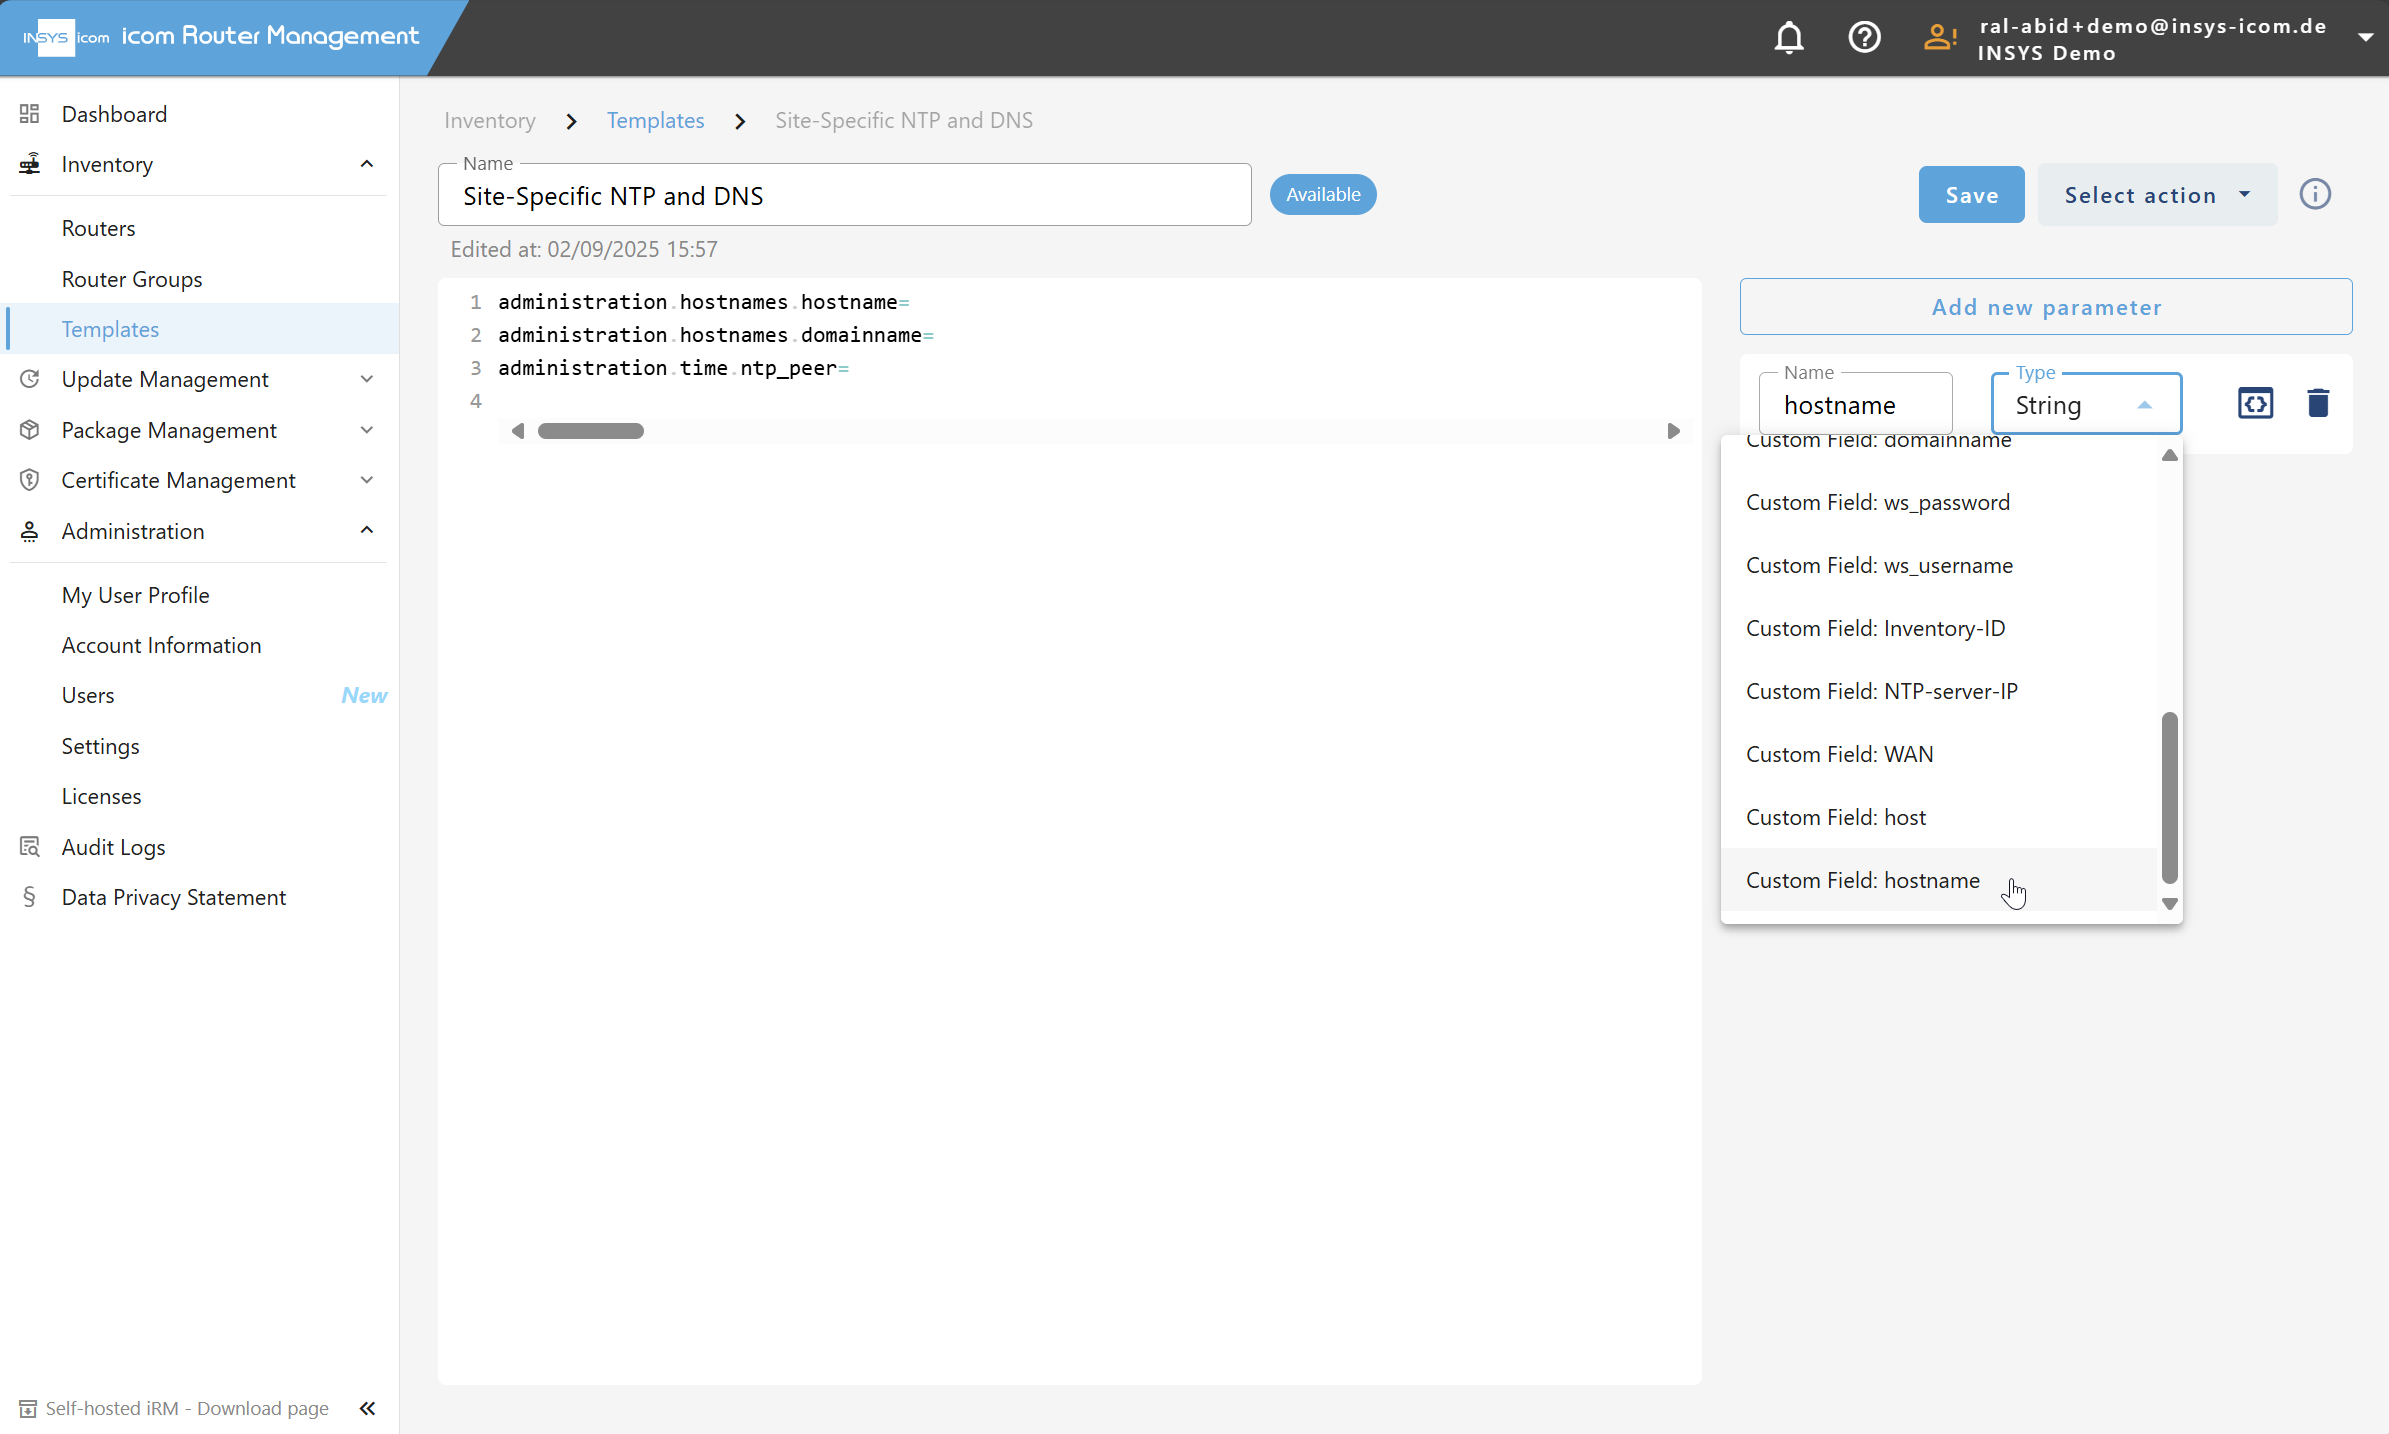The image size is (2389, 1434).
Task: Close the Type String dropdown
Action: 2086,404
